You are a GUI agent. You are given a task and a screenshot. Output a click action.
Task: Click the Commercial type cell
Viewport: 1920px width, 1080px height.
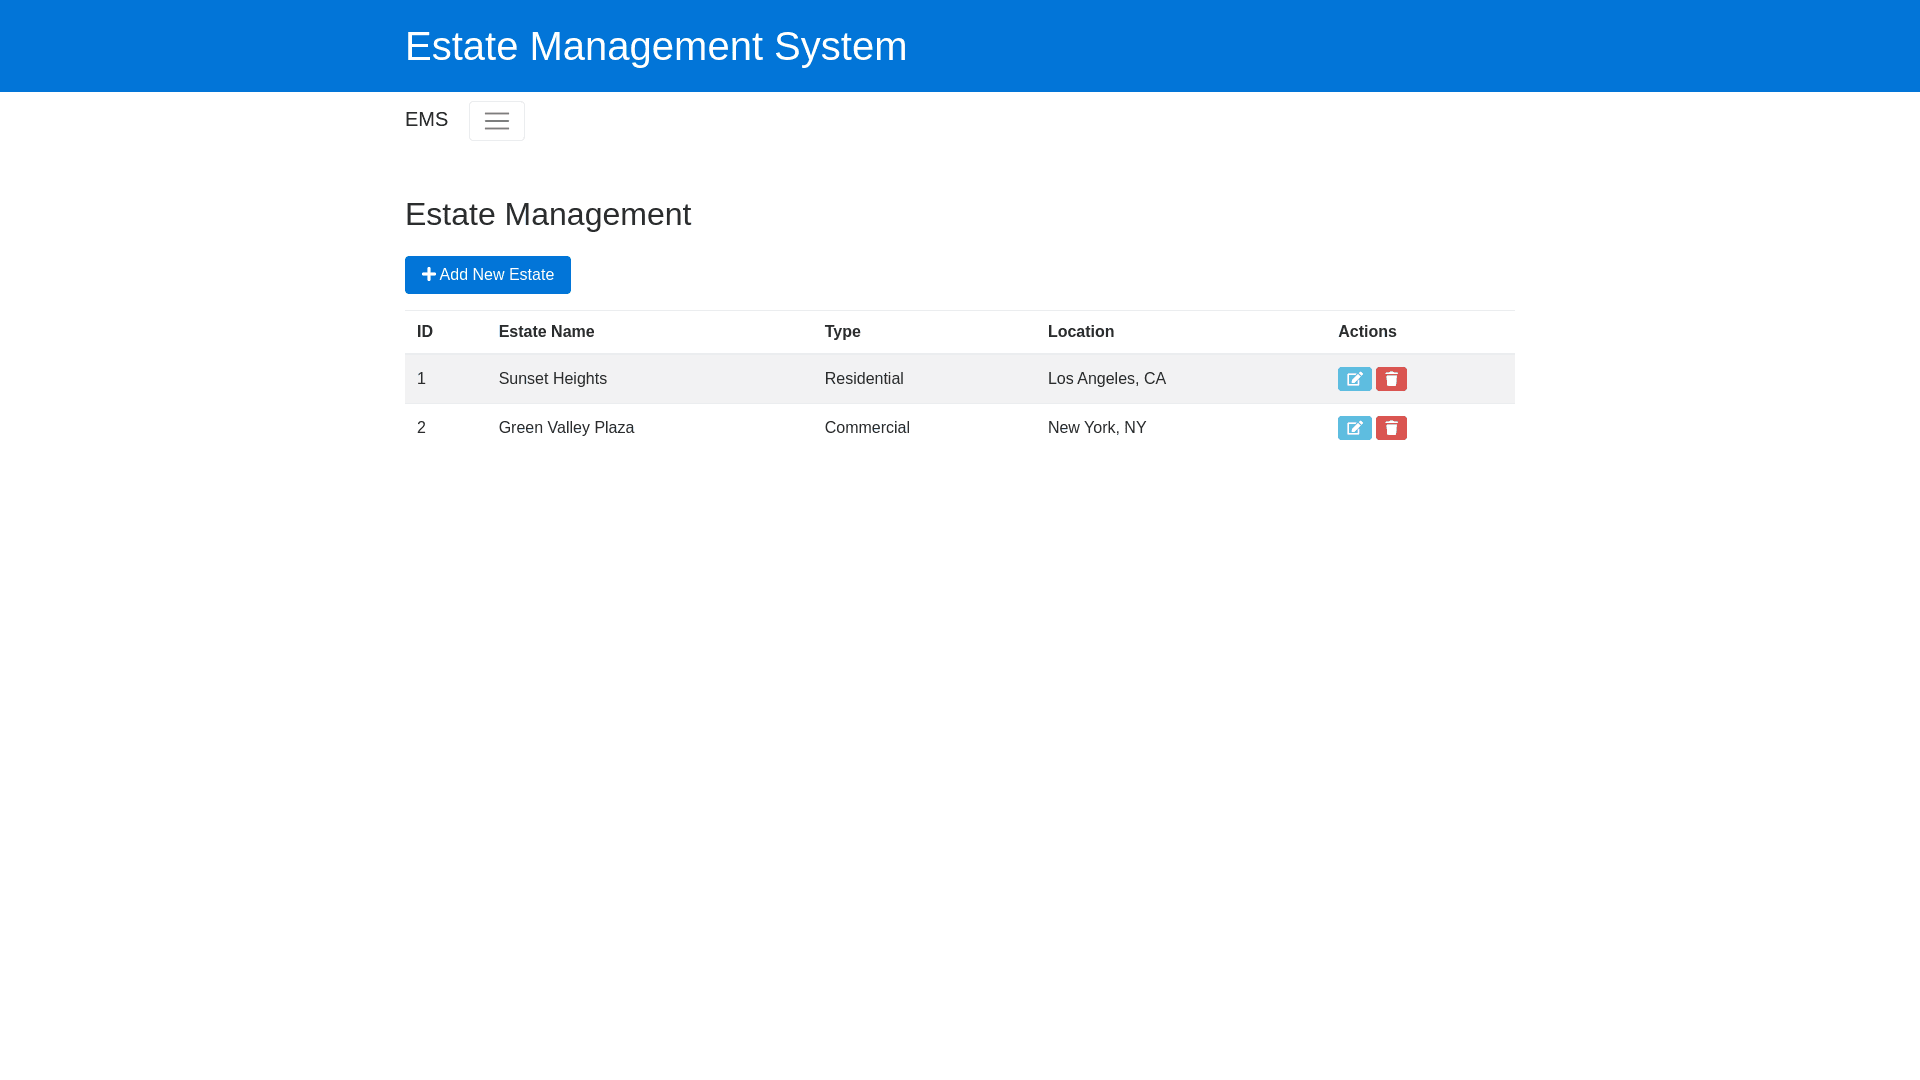click(866, 428)
